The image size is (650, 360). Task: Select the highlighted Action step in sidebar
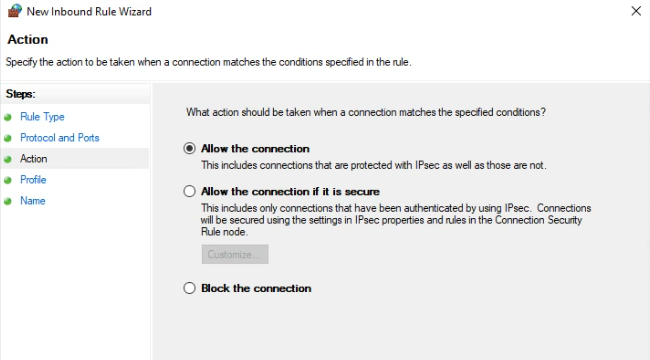coord(34,158)
